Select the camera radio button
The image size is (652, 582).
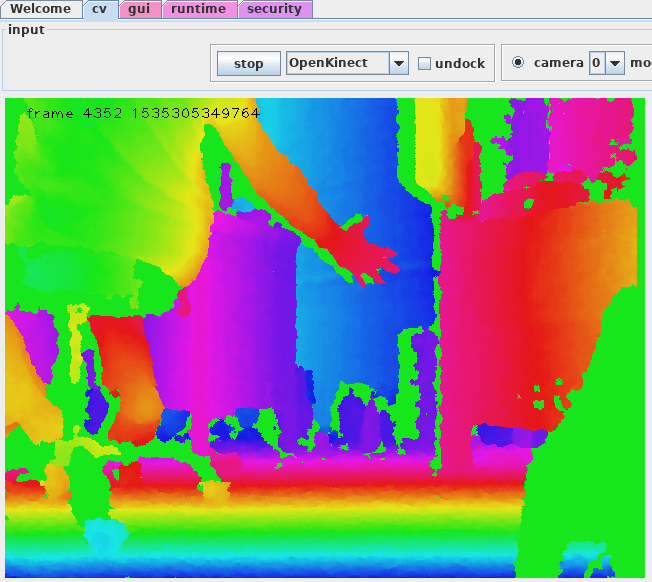point(518,62)
